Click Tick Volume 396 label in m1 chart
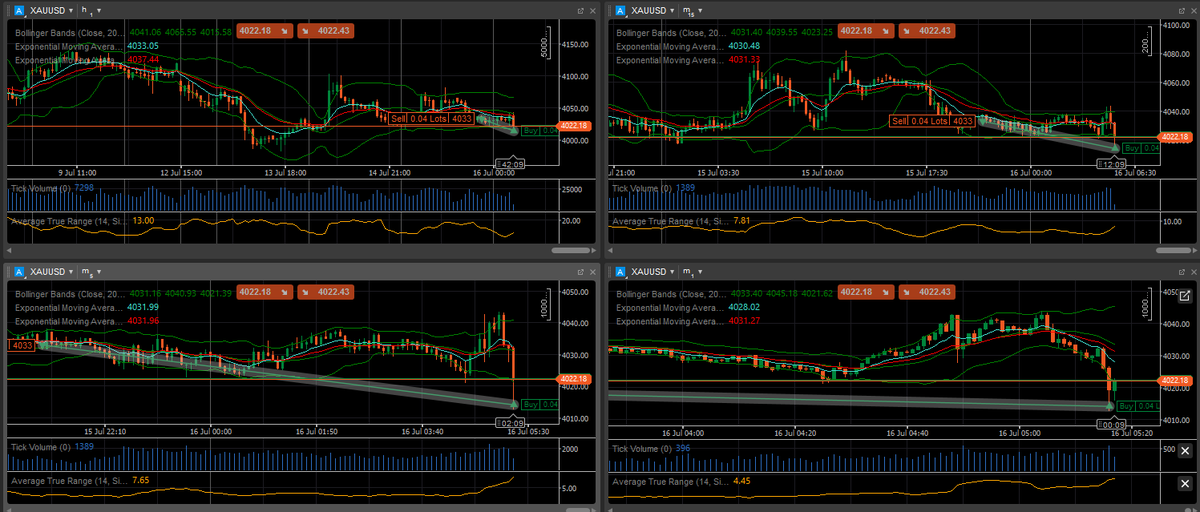This screenshot has height=512, width=1200. [653, 448]
